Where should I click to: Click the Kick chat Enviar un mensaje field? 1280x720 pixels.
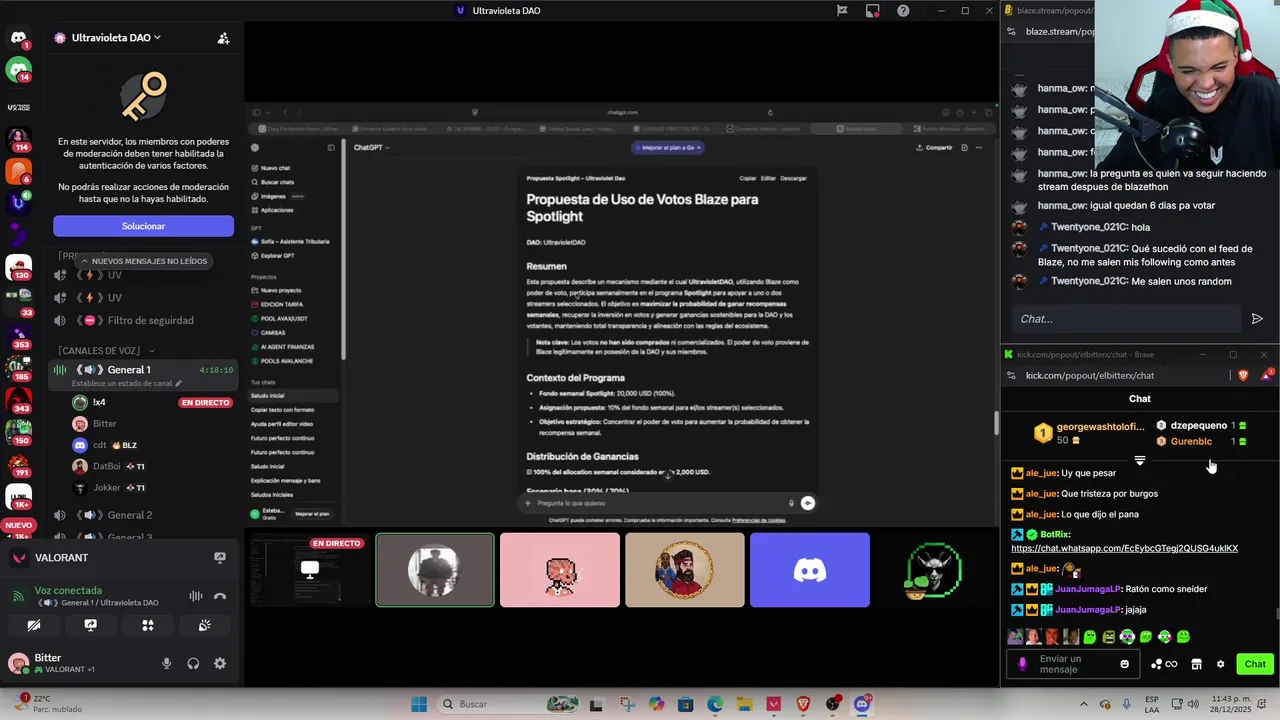(1074, 664)
